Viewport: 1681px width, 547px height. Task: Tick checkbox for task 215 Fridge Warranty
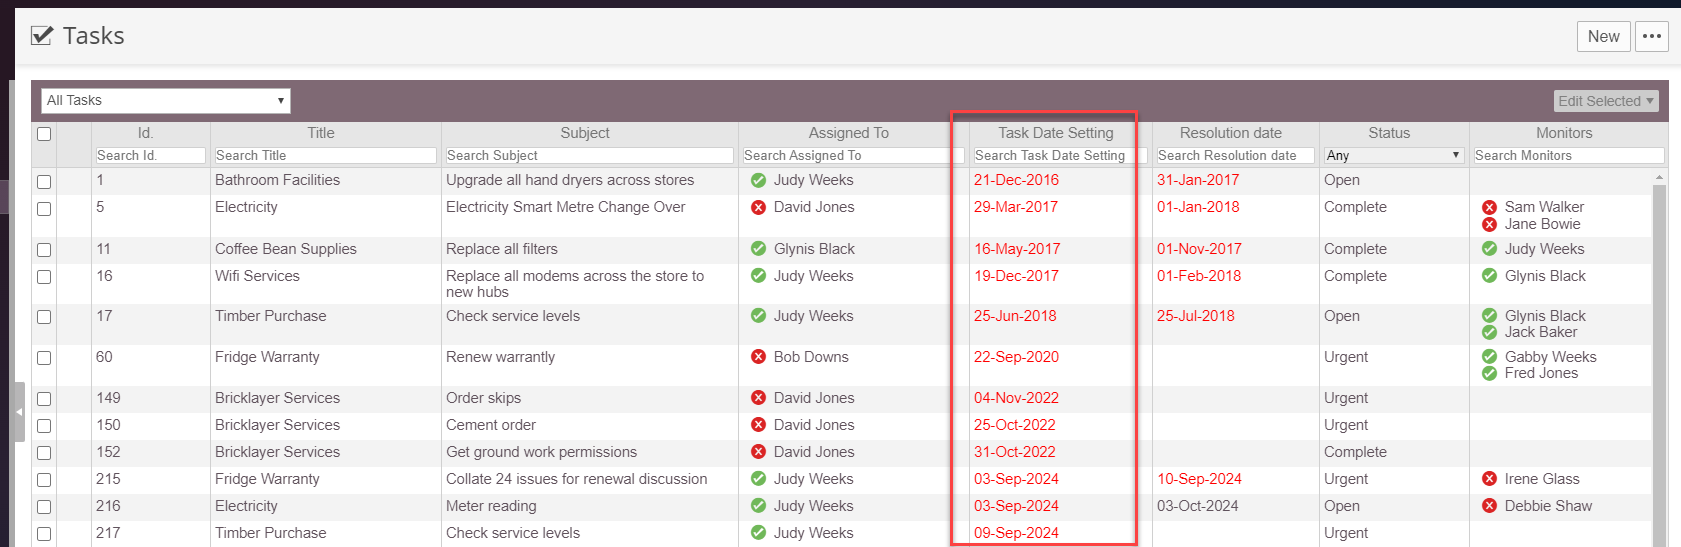tap(44, 480)
